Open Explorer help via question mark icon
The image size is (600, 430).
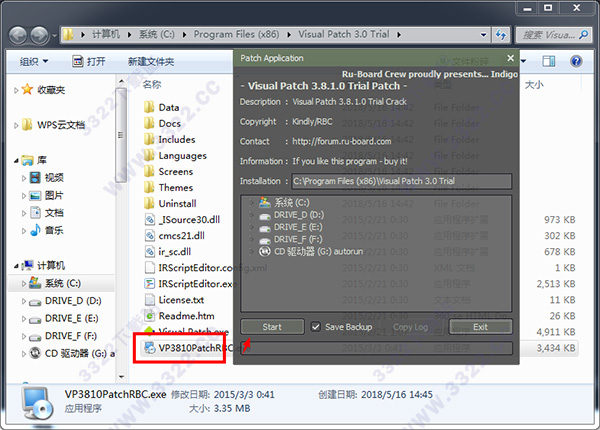576,61
